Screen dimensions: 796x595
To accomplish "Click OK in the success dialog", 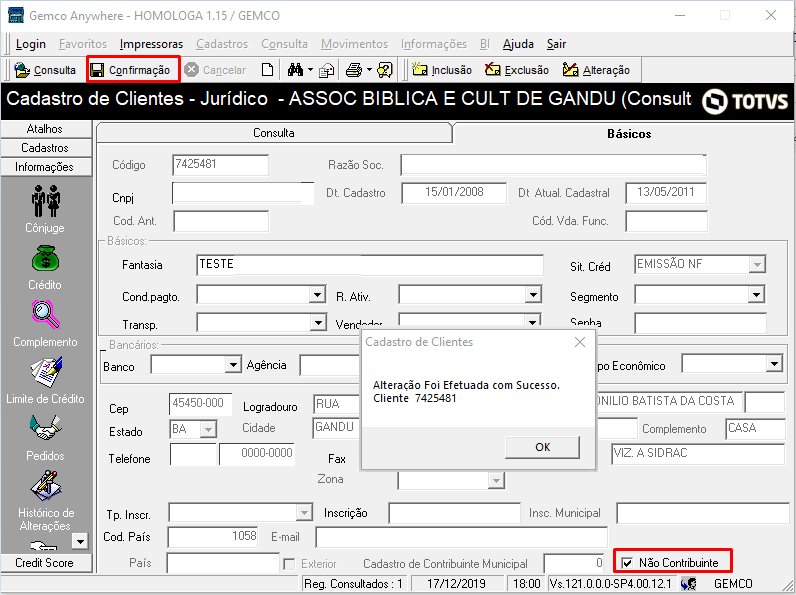I will coord(542,447).
